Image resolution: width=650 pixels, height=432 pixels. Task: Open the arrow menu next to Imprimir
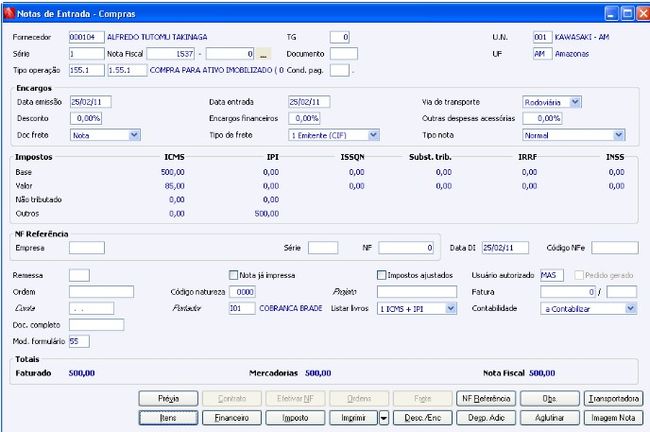point(384,419)
